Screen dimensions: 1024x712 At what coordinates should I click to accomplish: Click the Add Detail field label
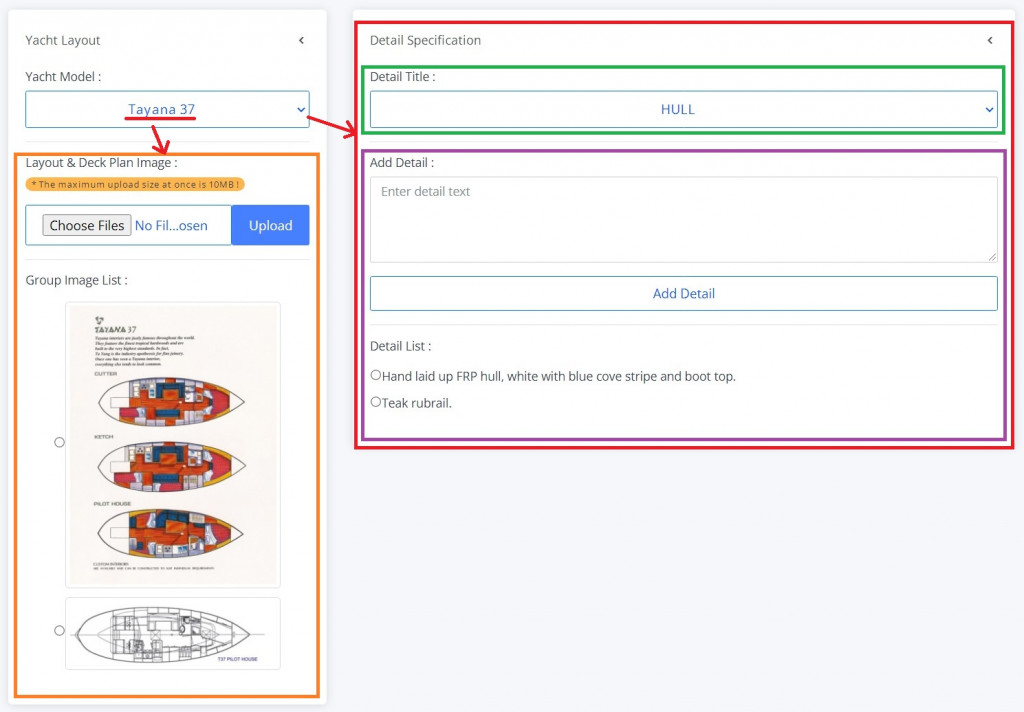(x=402, y=163)
